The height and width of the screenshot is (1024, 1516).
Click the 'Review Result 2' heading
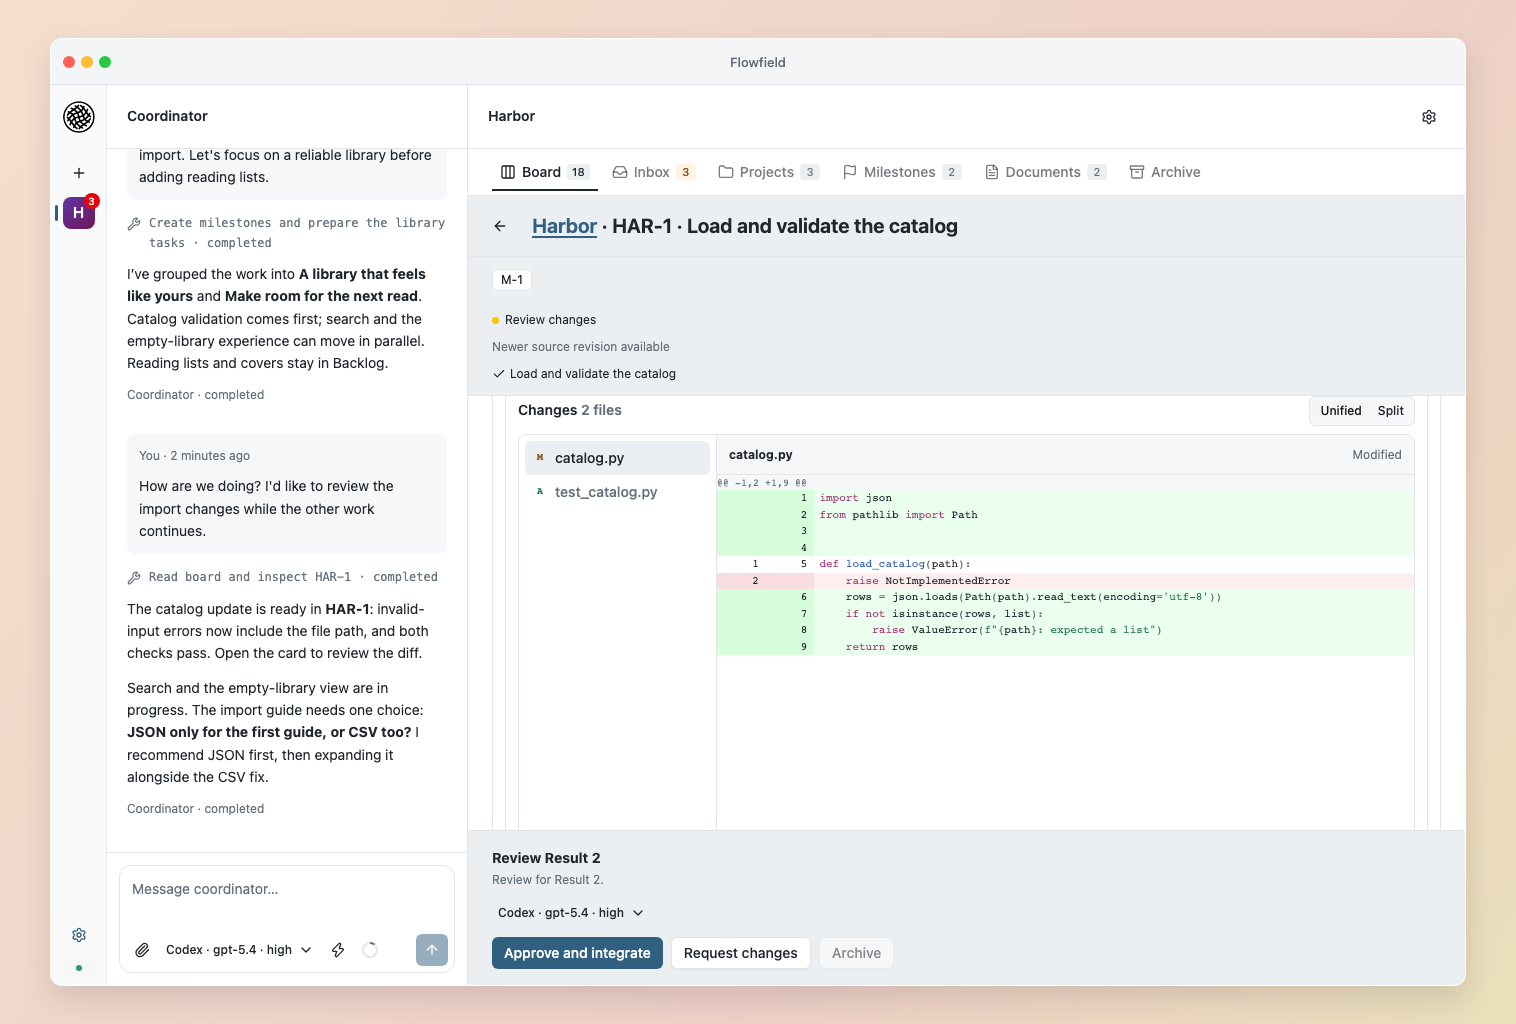pyautogui.click(x=546, y=858)
